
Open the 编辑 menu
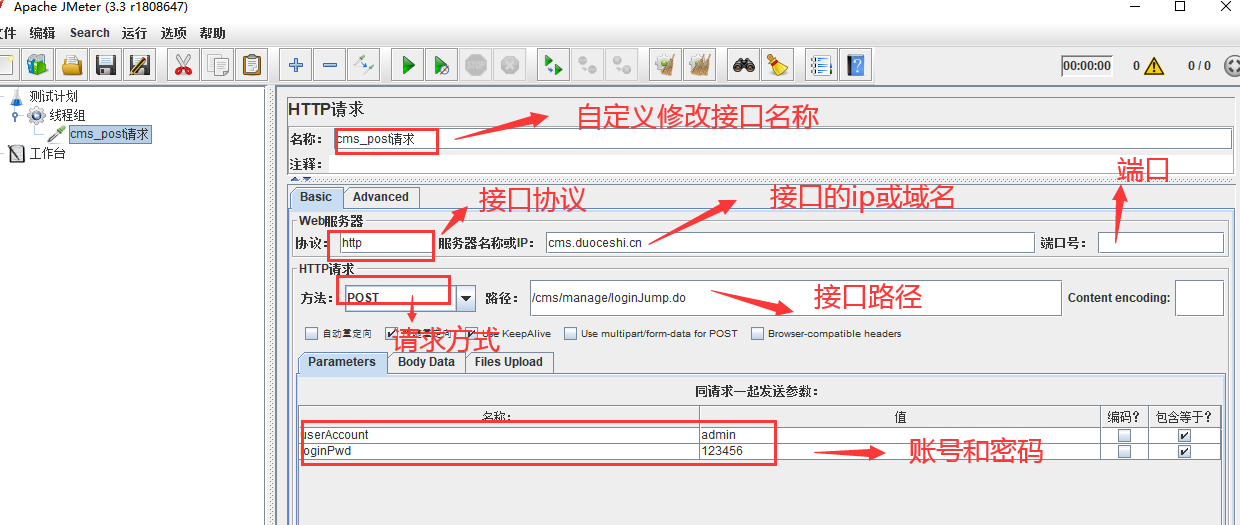click(x=42, y=33)
